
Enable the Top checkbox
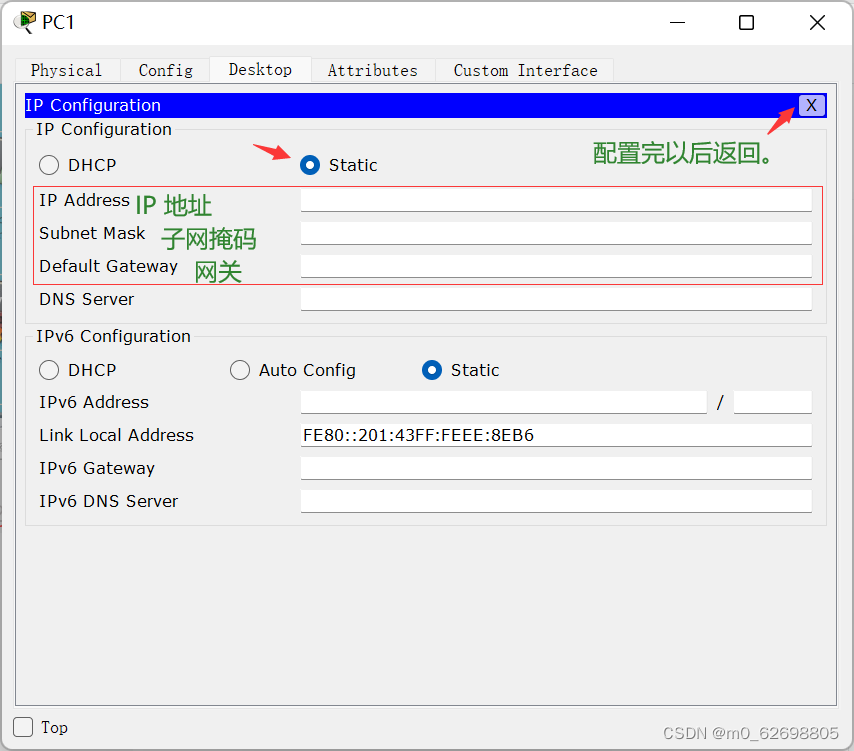click(23, 727)
